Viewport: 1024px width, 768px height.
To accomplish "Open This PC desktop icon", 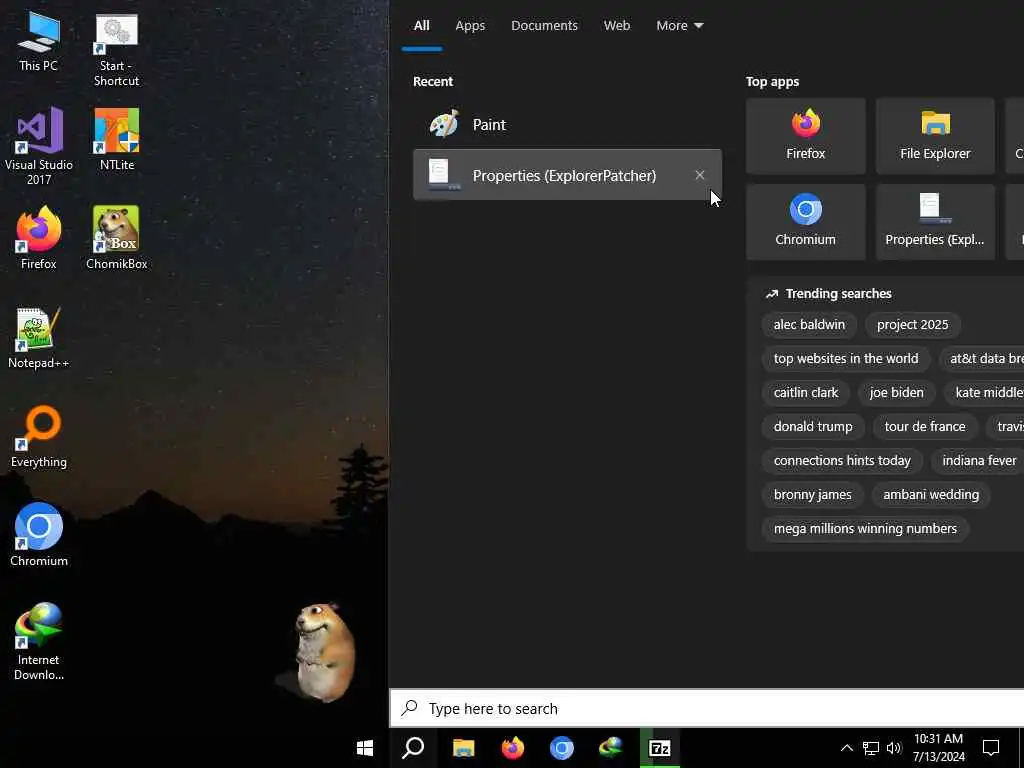I will click(39, 42).
